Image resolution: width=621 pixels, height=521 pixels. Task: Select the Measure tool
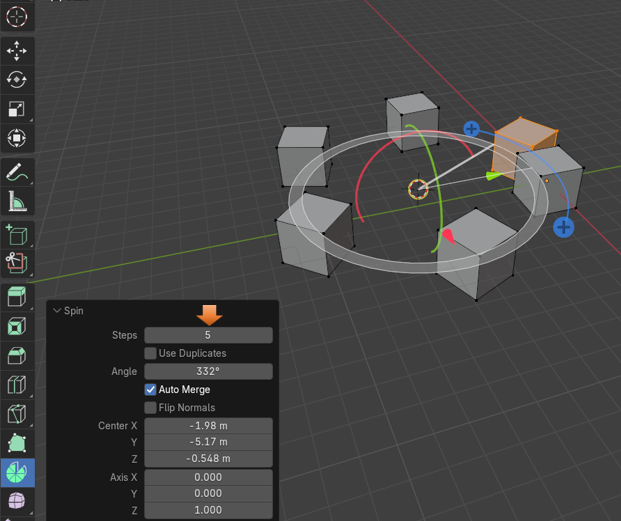click(17, 202)
